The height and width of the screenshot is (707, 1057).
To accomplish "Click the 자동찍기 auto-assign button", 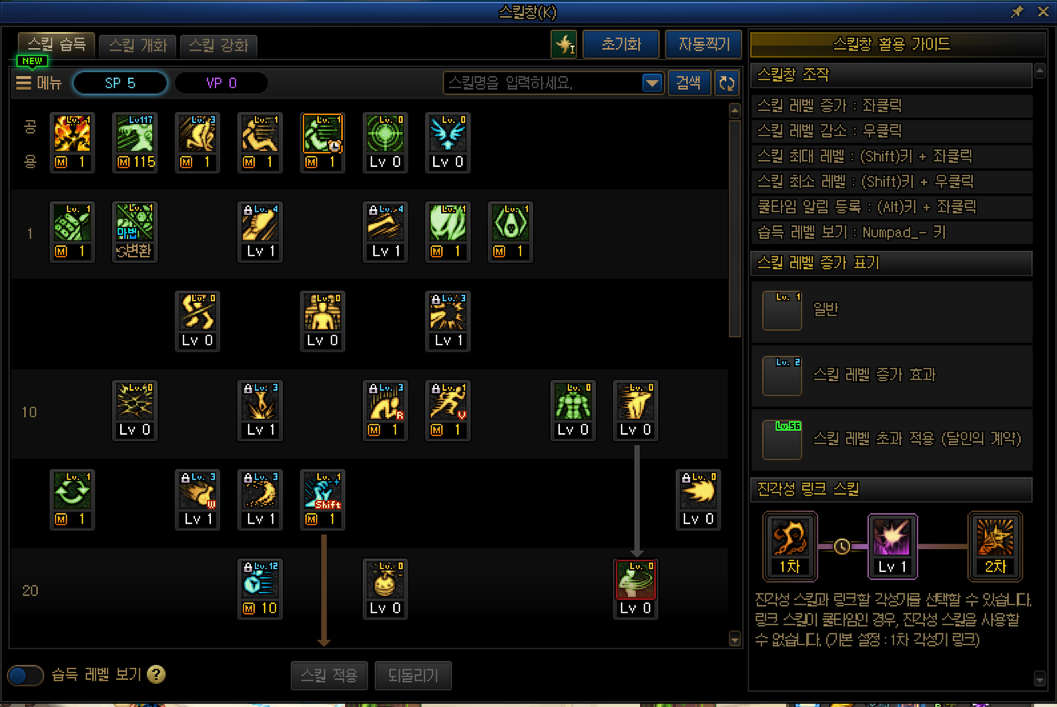I will click(704, 44).
